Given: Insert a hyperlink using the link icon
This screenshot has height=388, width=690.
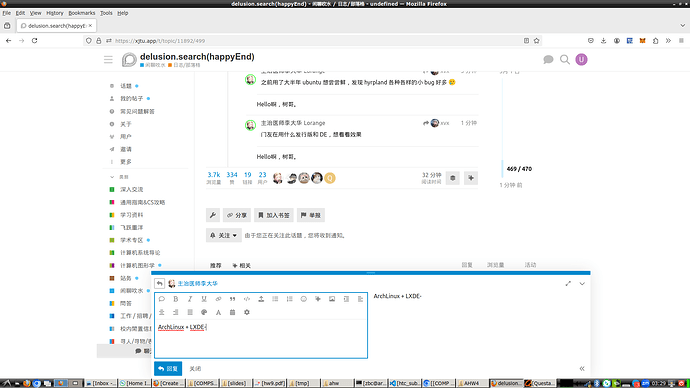Looking at the screenshot, I should [x=218, y=299].
